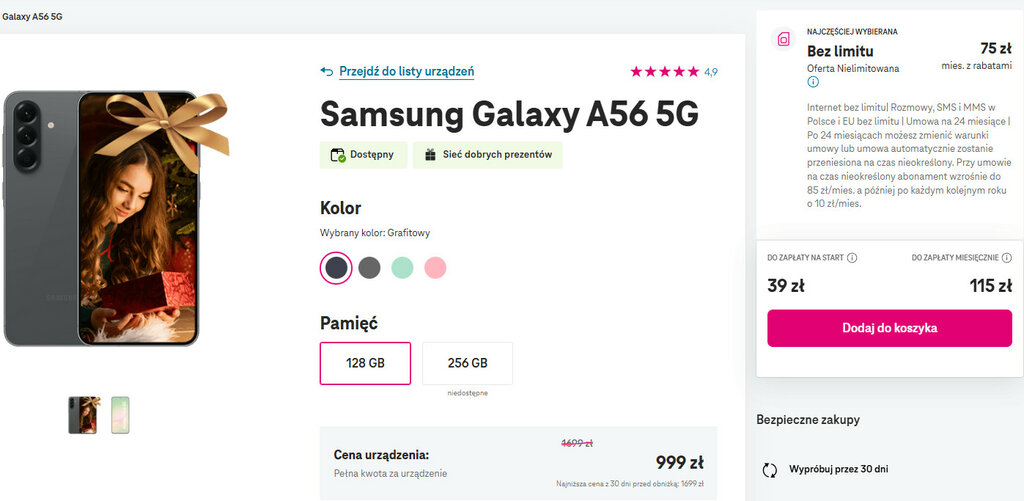Click the refresh icon near Wypróbuj przez 30 dni

coord(770,469)
